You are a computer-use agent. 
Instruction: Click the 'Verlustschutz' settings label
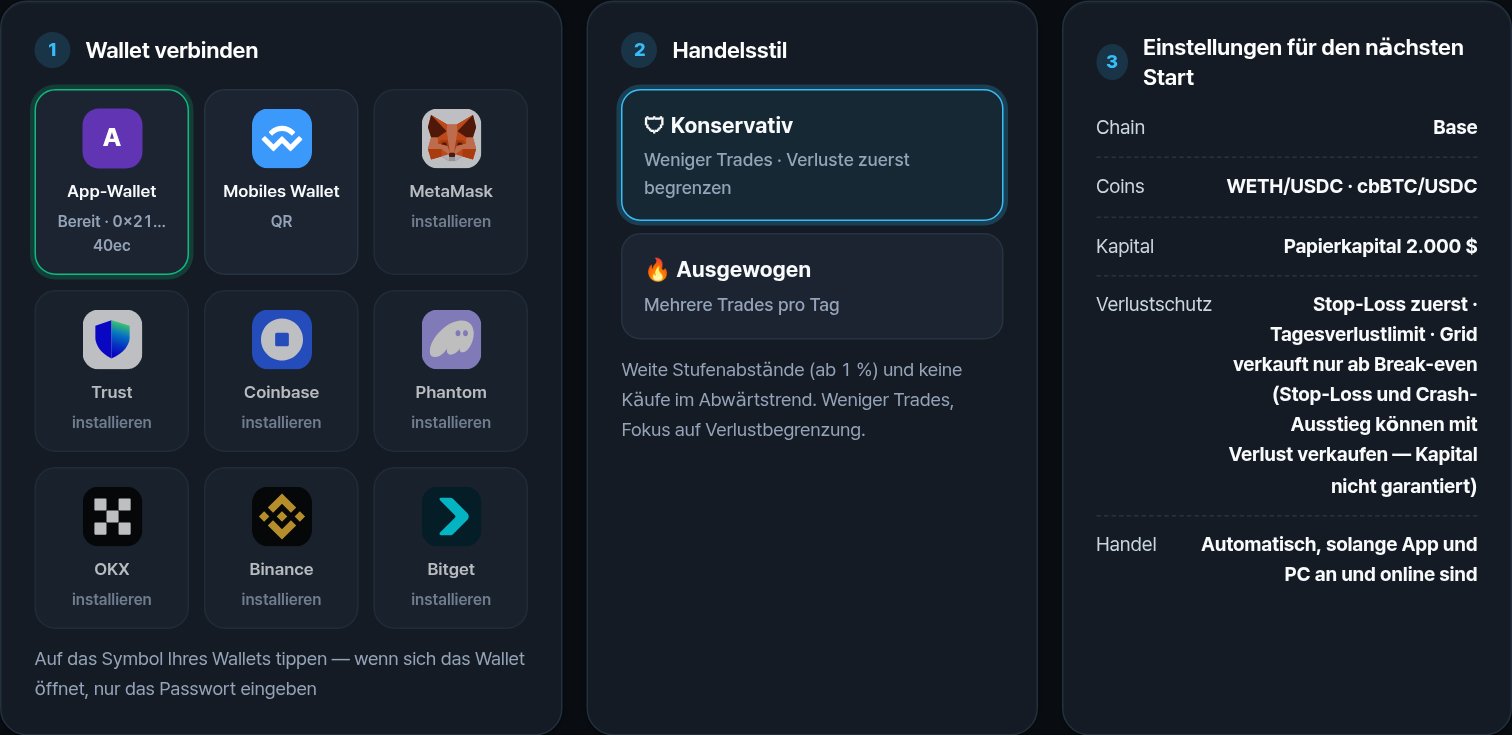tap(1154, 304)
